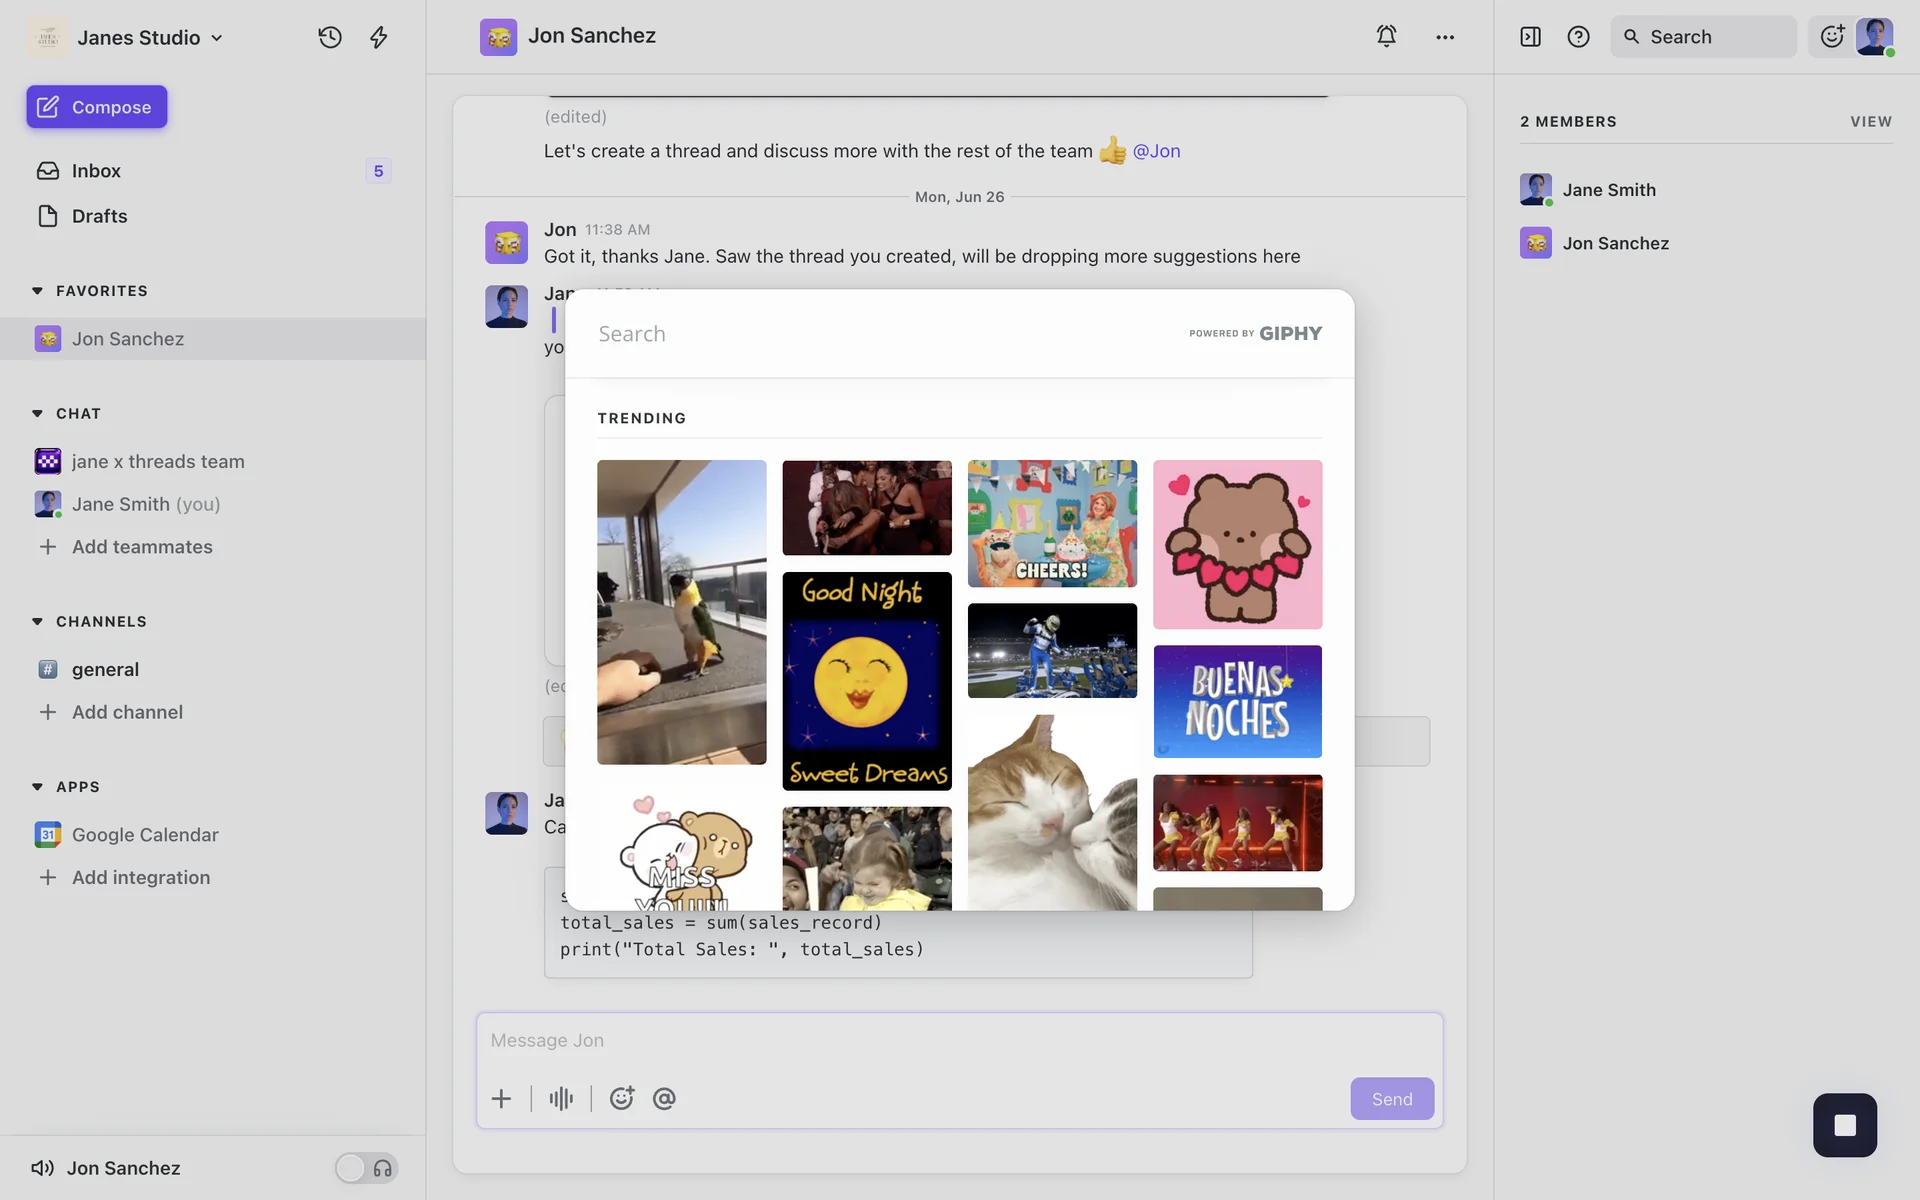Click the lightning bolt activity icon
Screen dimensions: 1920x1200
[379, 37]
